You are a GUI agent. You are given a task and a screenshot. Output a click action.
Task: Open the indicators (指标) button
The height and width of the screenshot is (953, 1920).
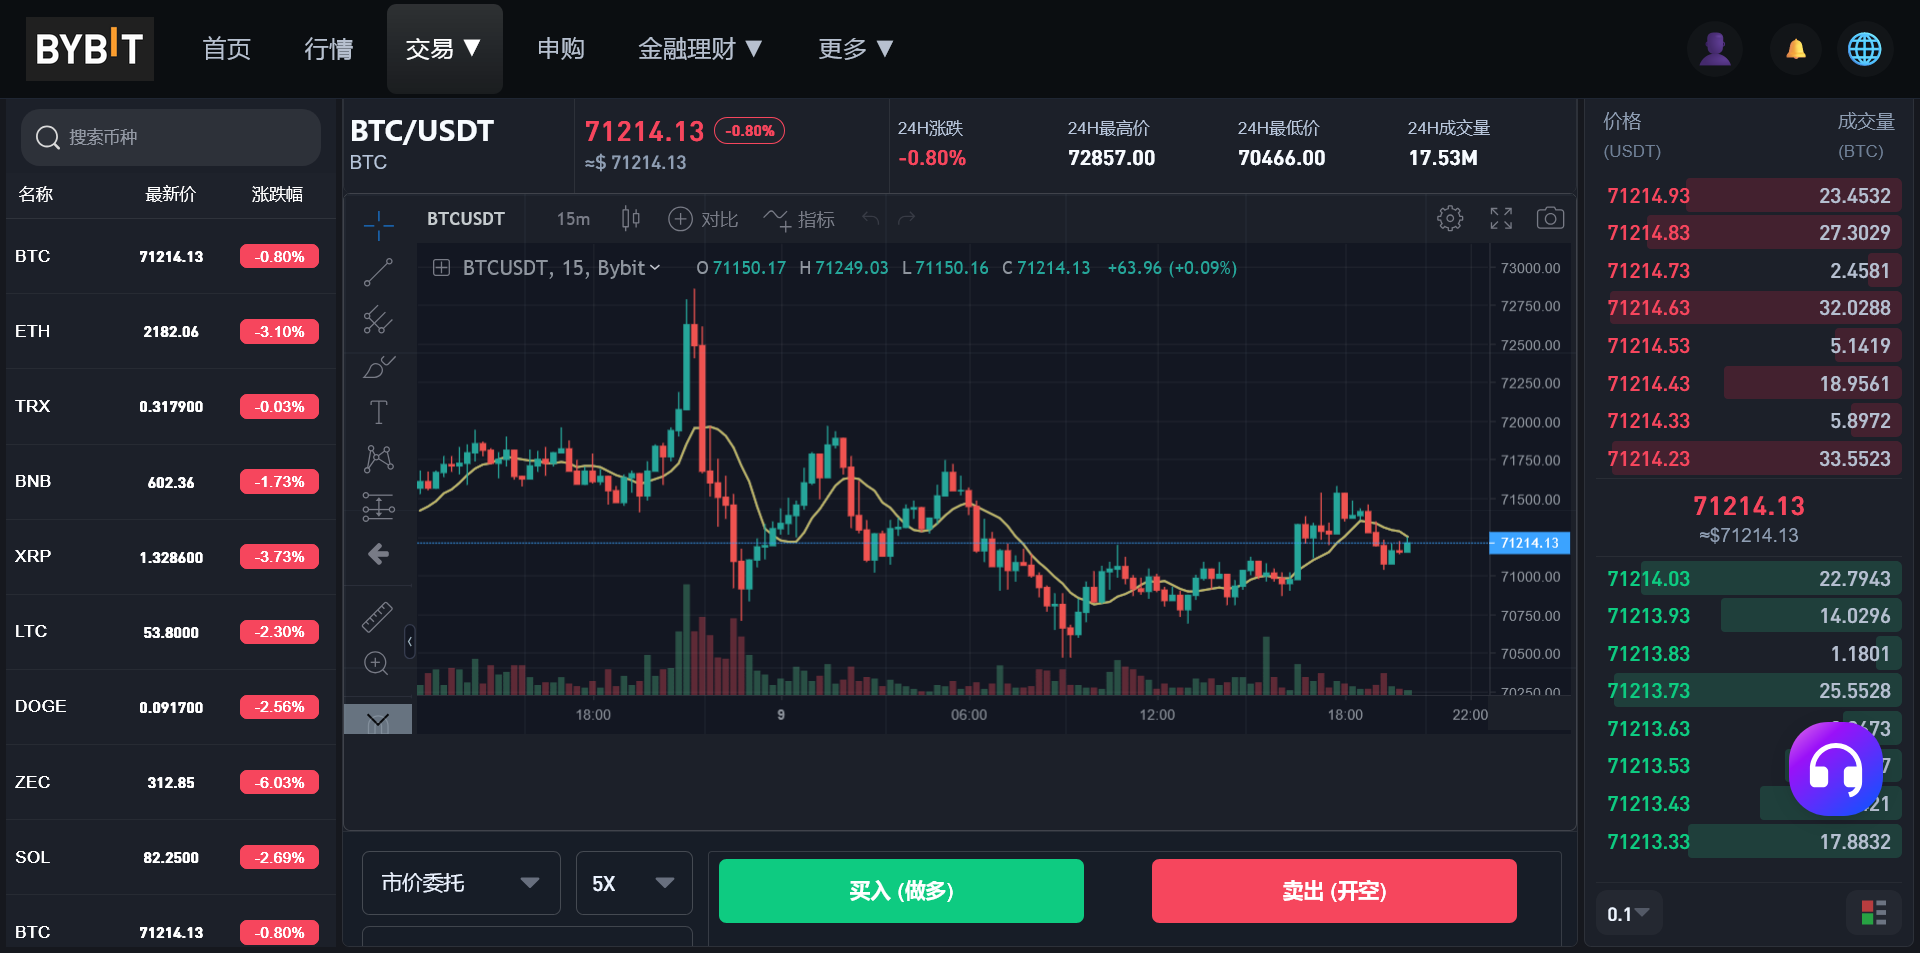[x=799, y=219]
